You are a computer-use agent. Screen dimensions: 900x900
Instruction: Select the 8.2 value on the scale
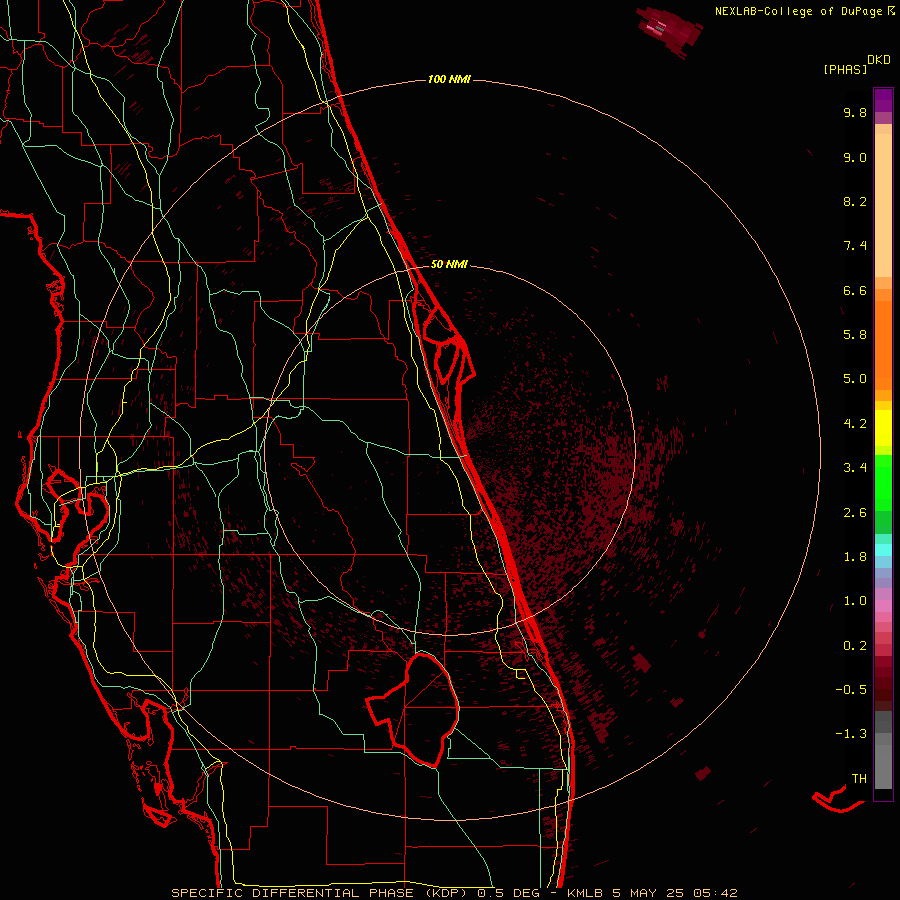[855, 201]
